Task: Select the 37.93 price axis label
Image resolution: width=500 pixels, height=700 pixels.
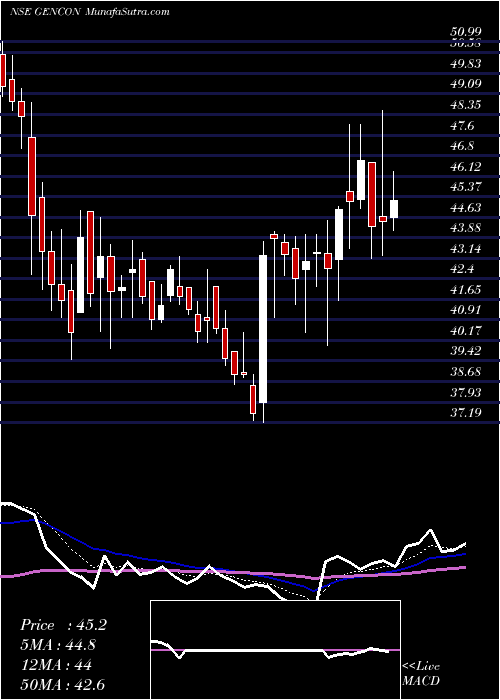Action: (465, 392)
